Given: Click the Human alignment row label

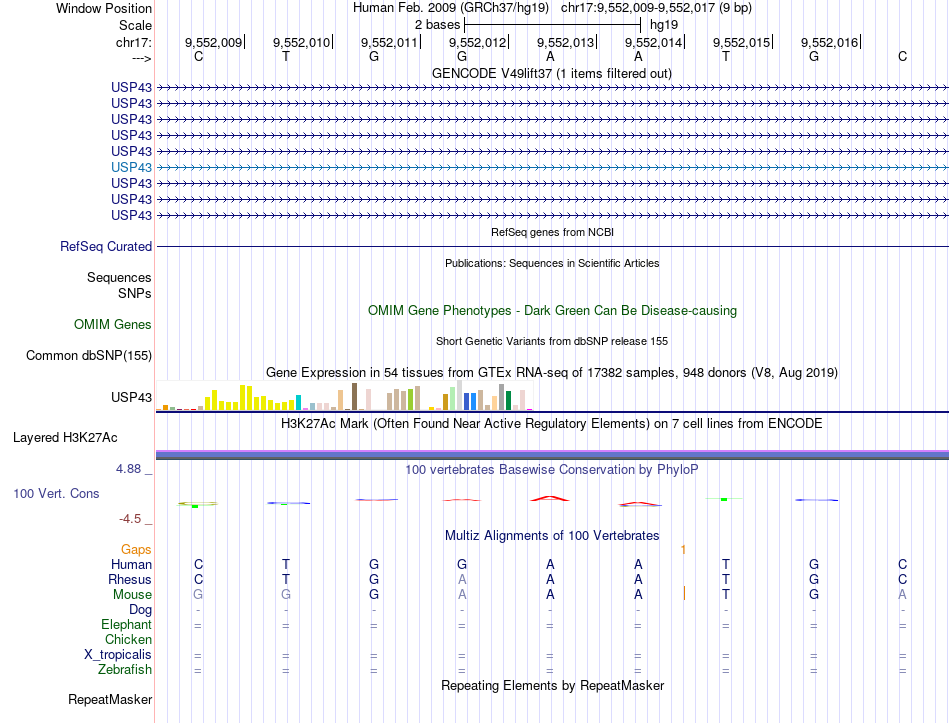Looking at the screenshot, I should pos(131,564).
